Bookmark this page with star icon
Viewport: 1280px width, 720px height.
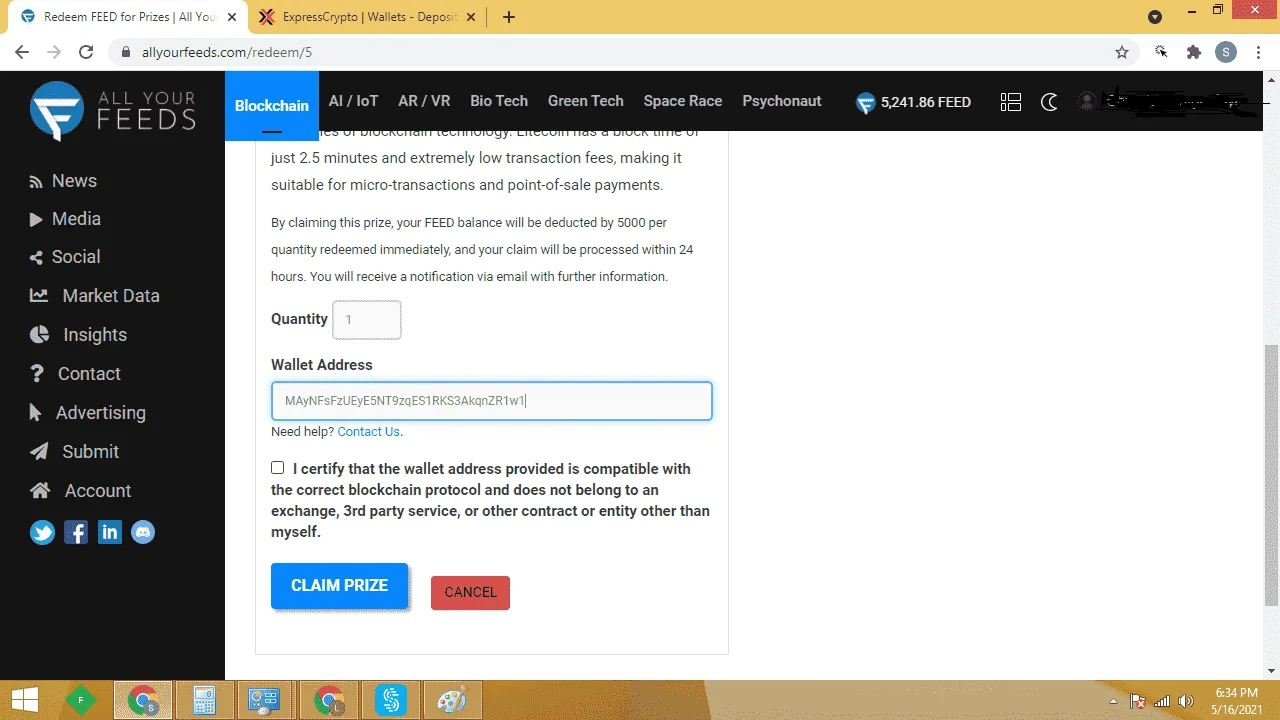tap(1122, 52)
